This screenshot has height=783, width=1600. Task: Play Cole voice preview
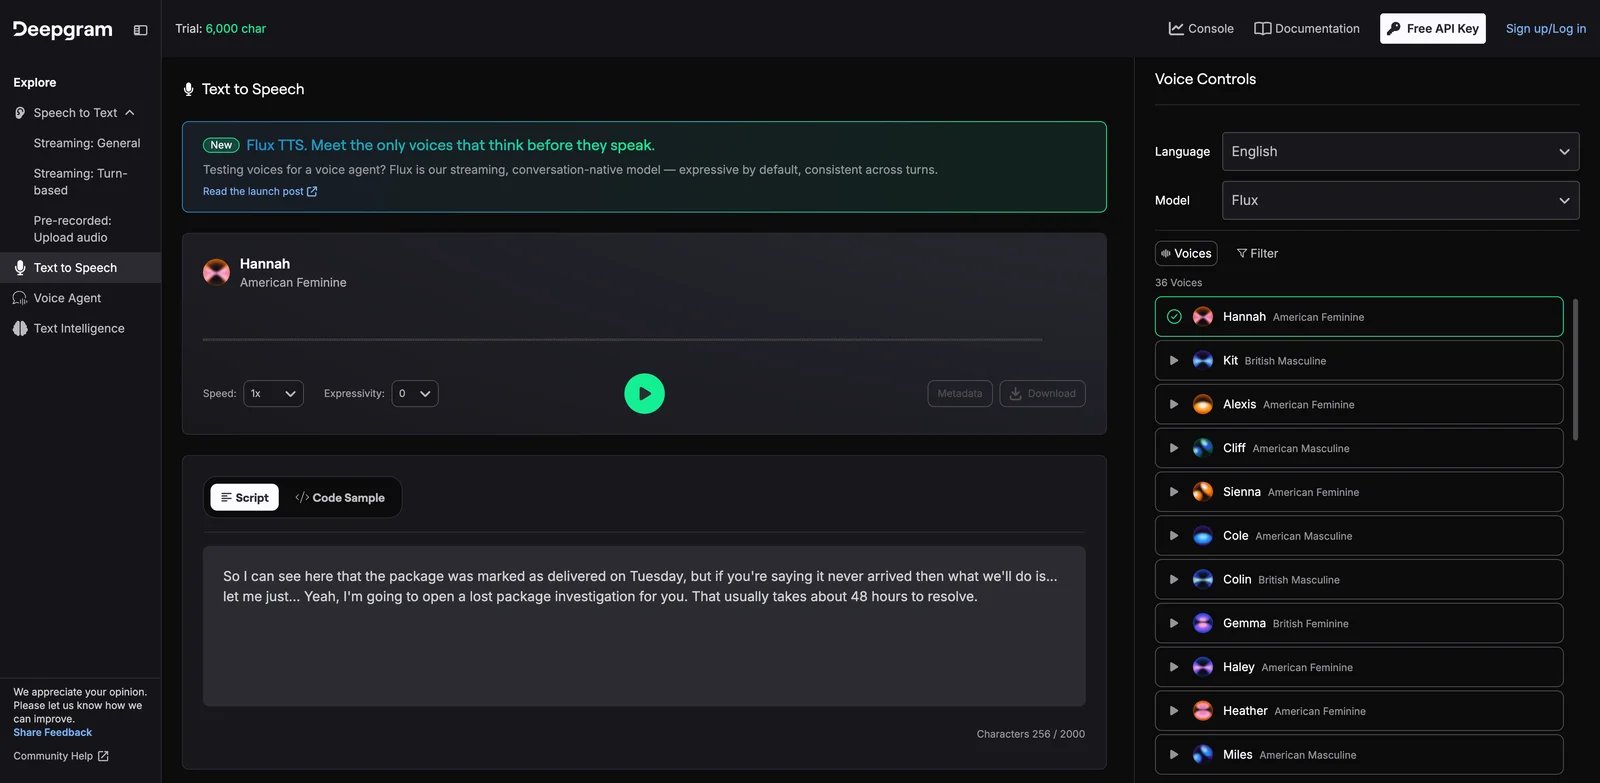click(x=1174, y=536)
